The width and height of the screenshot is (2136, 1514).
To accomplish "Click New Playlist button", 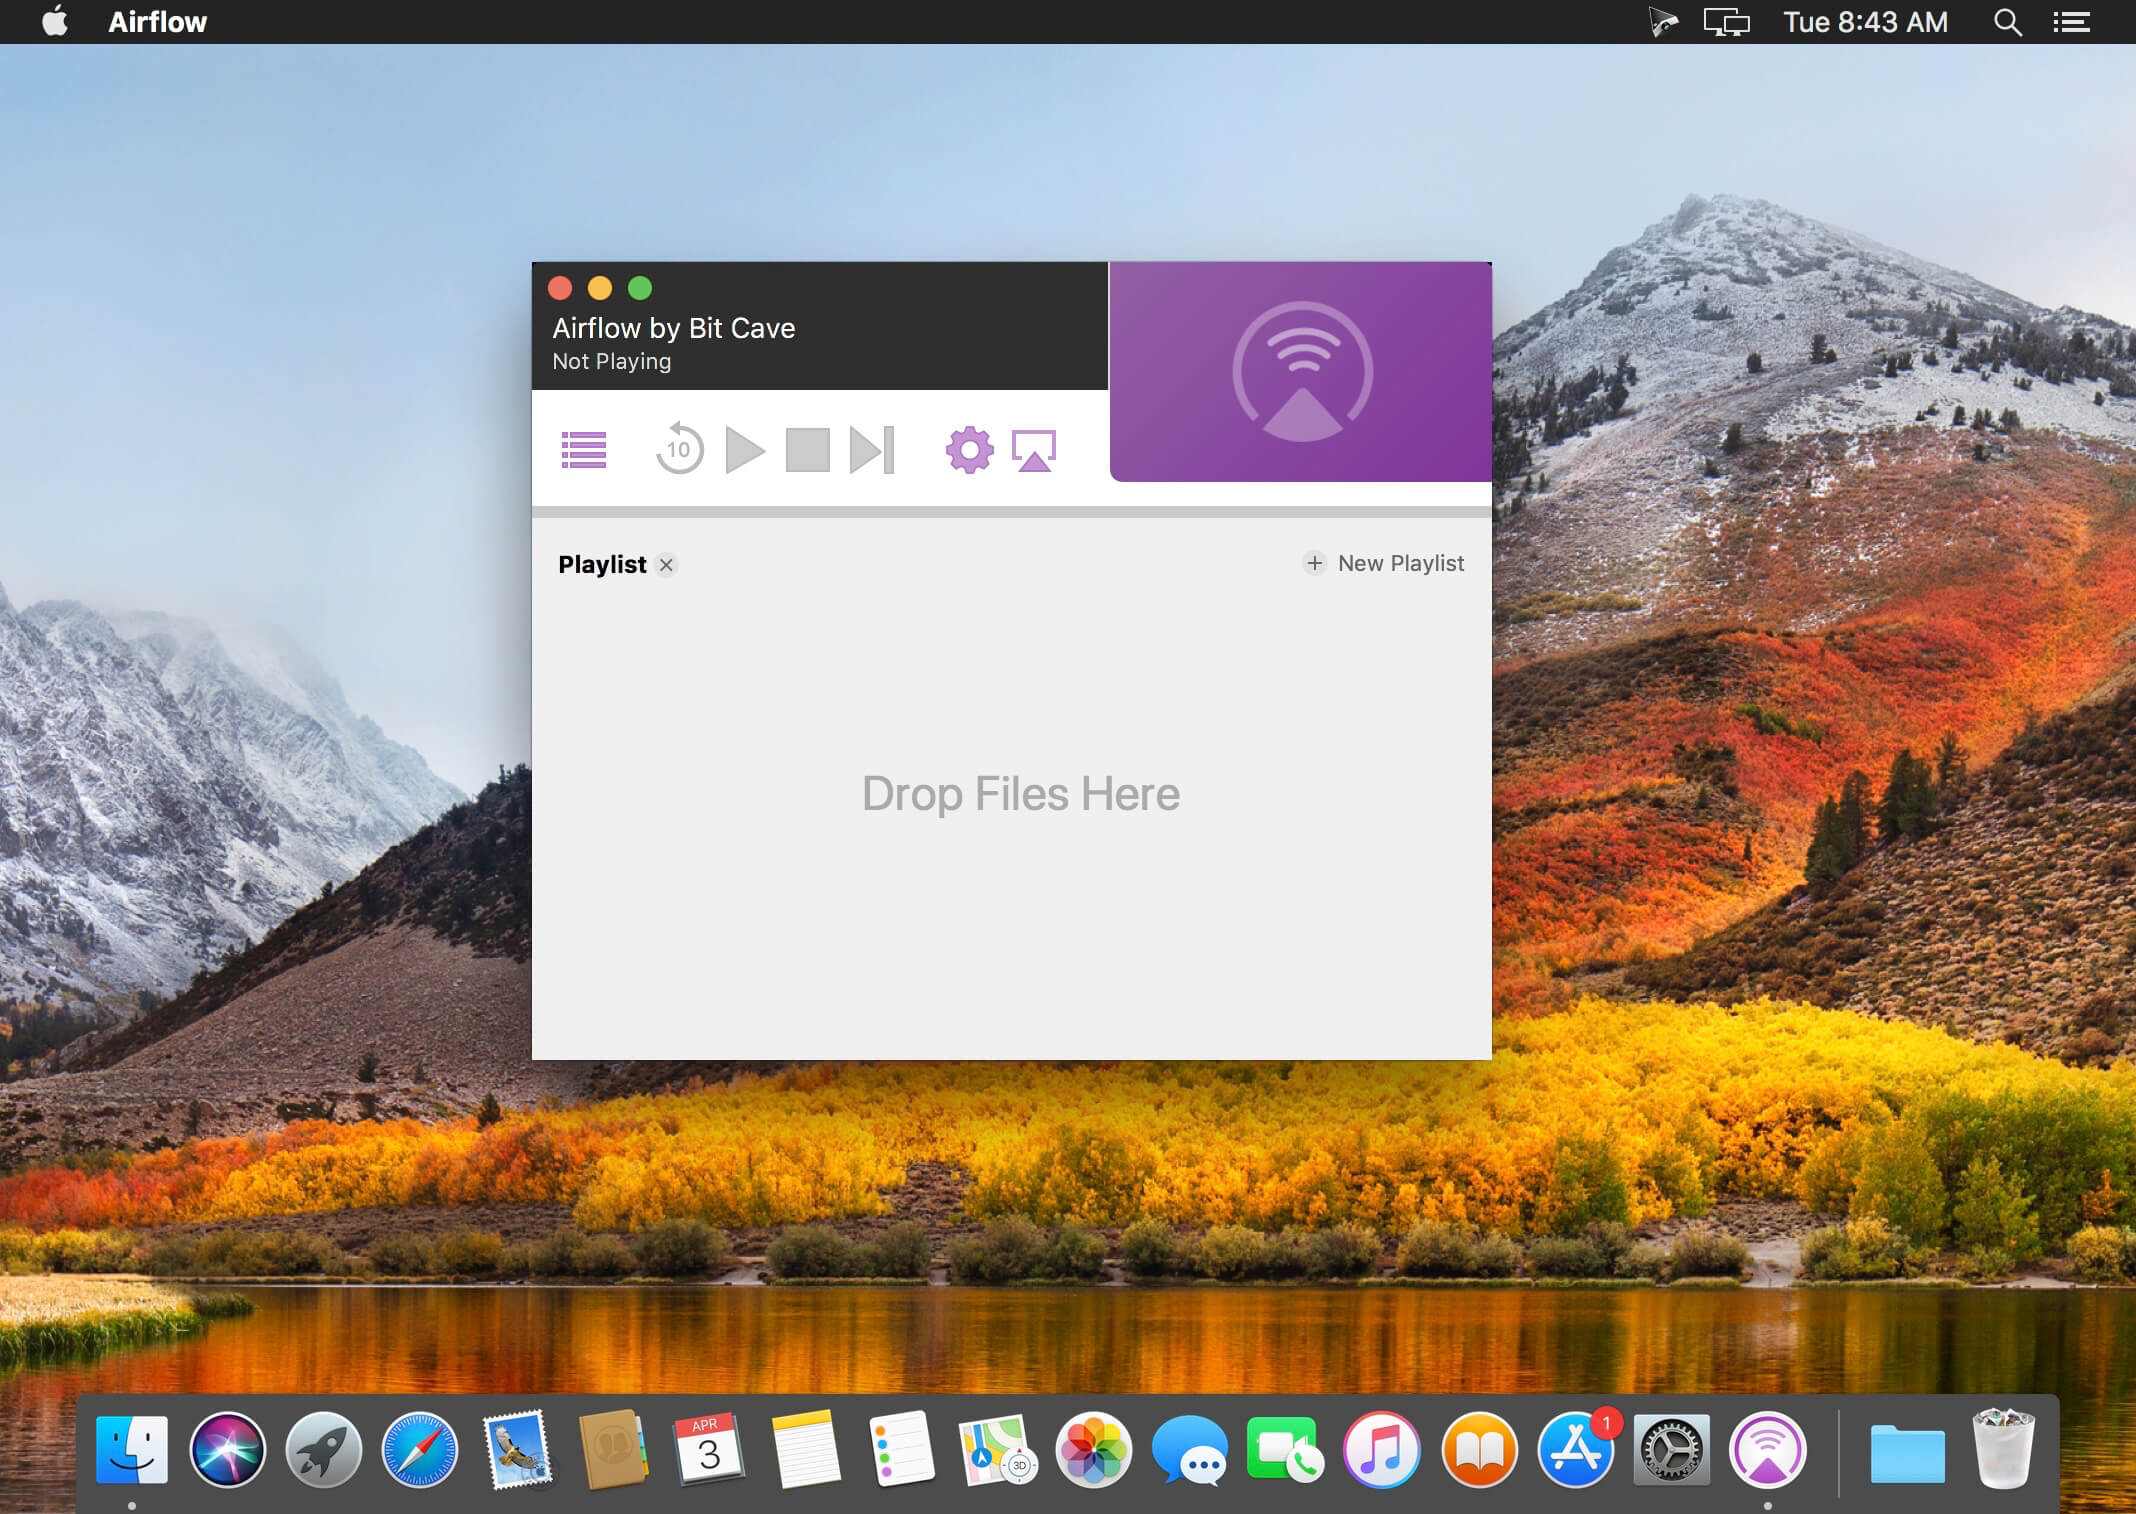I will click(1384, 564).
